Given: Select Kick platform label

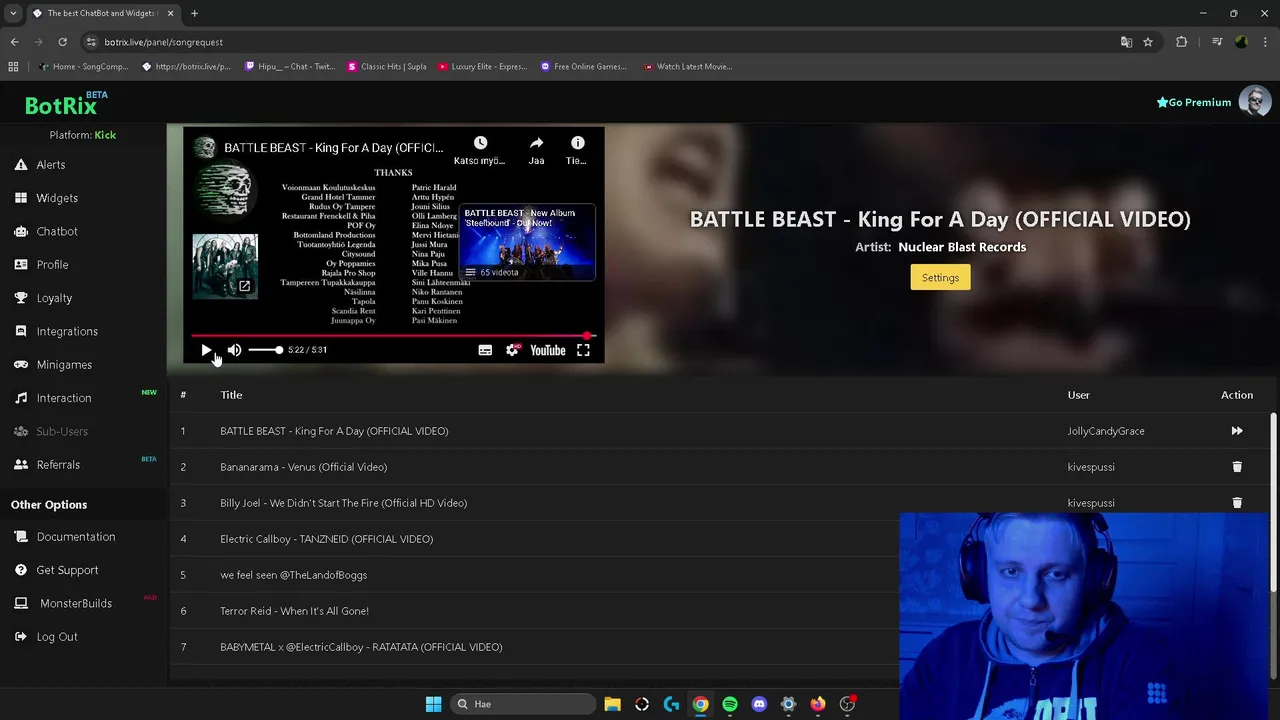Looking at the screenshot, I should (x=105, y=135).
